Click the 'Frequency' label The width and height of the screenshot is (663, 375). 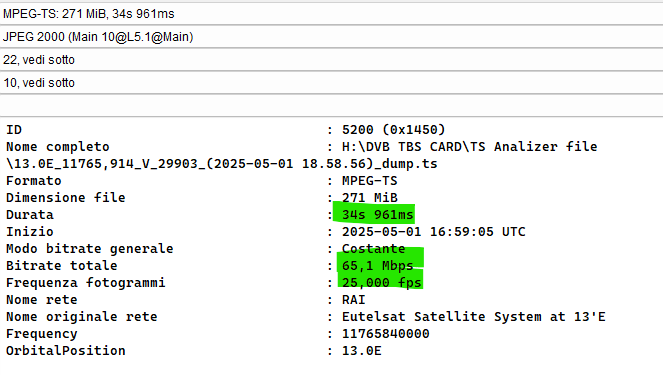click(x=41, y=334)
